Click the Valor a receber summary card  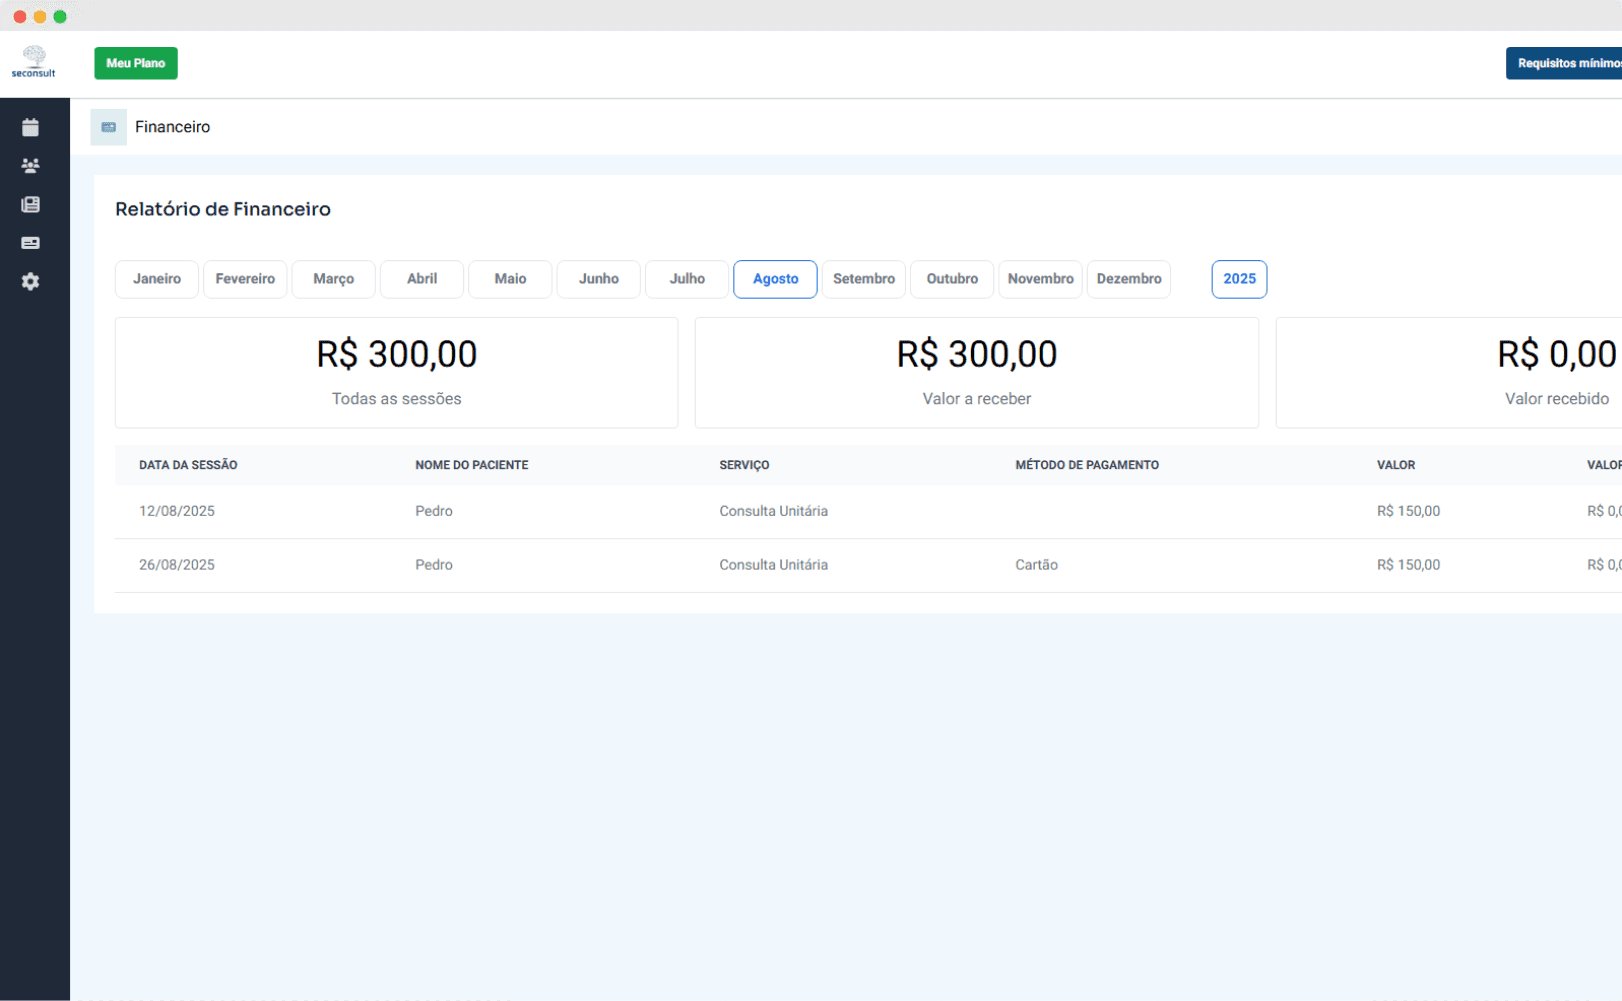976,373
